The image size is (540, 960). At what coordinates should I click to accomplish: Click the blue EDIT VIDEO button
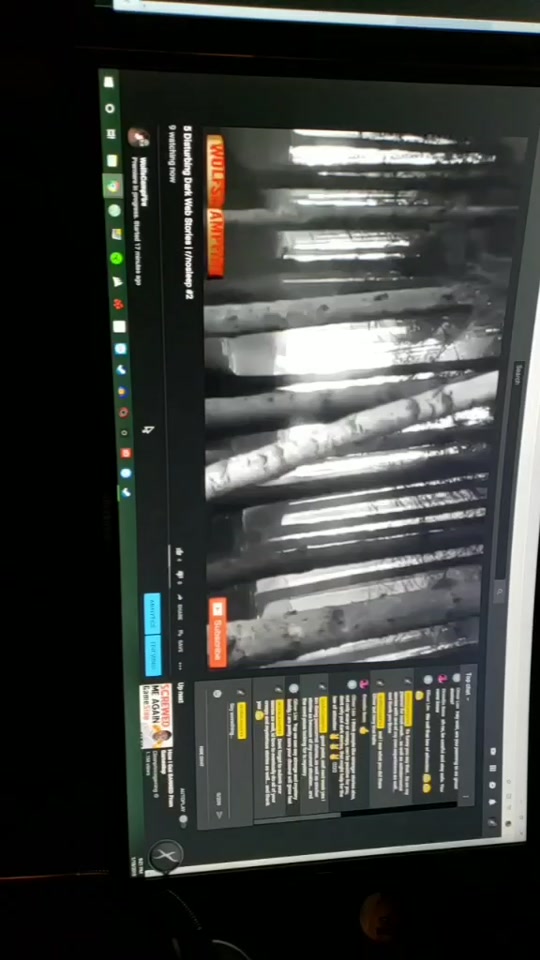154,655
